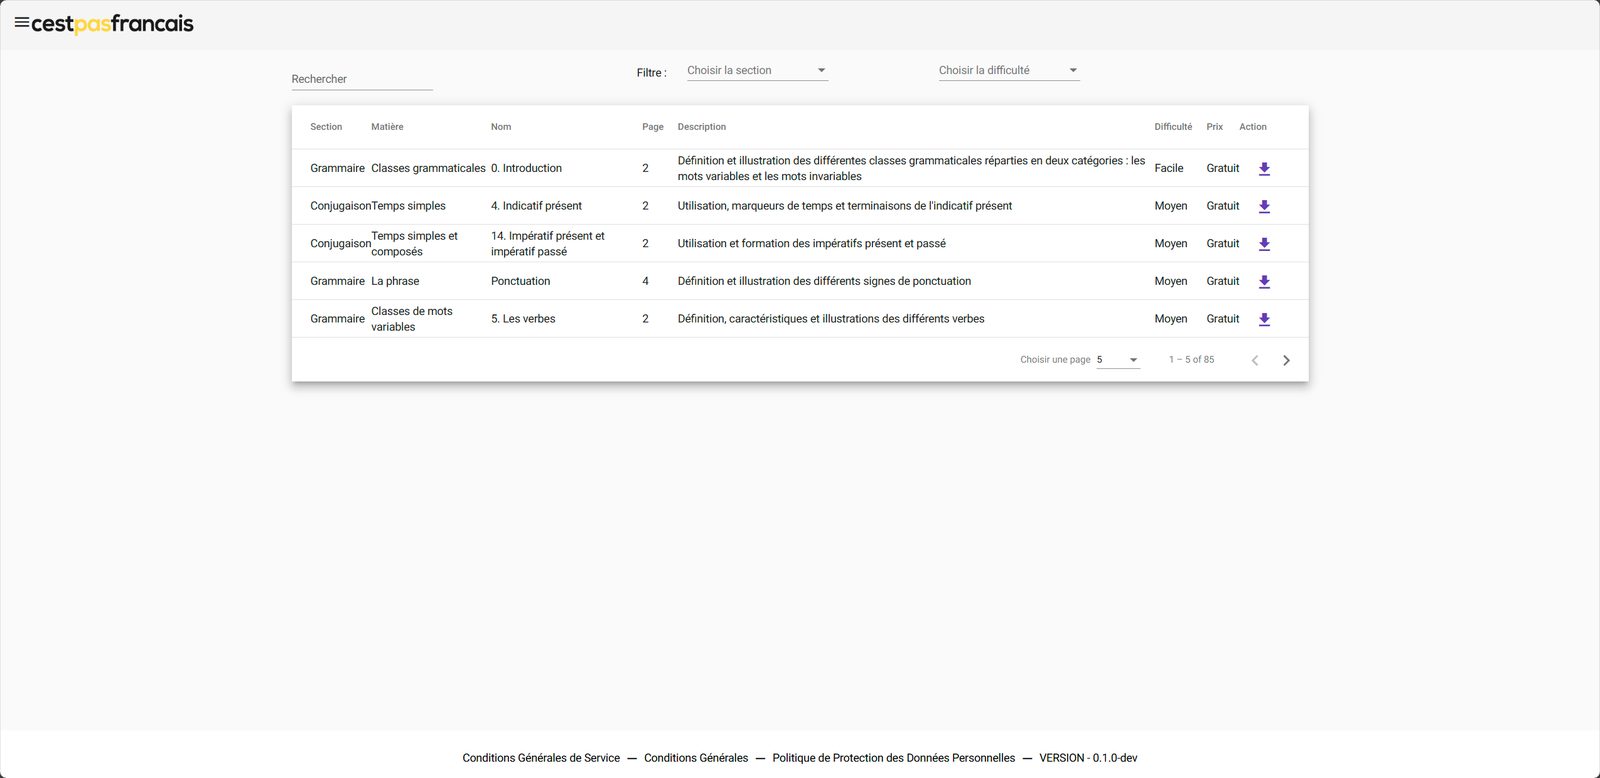Open Conditions Générales de Service link

541,758
